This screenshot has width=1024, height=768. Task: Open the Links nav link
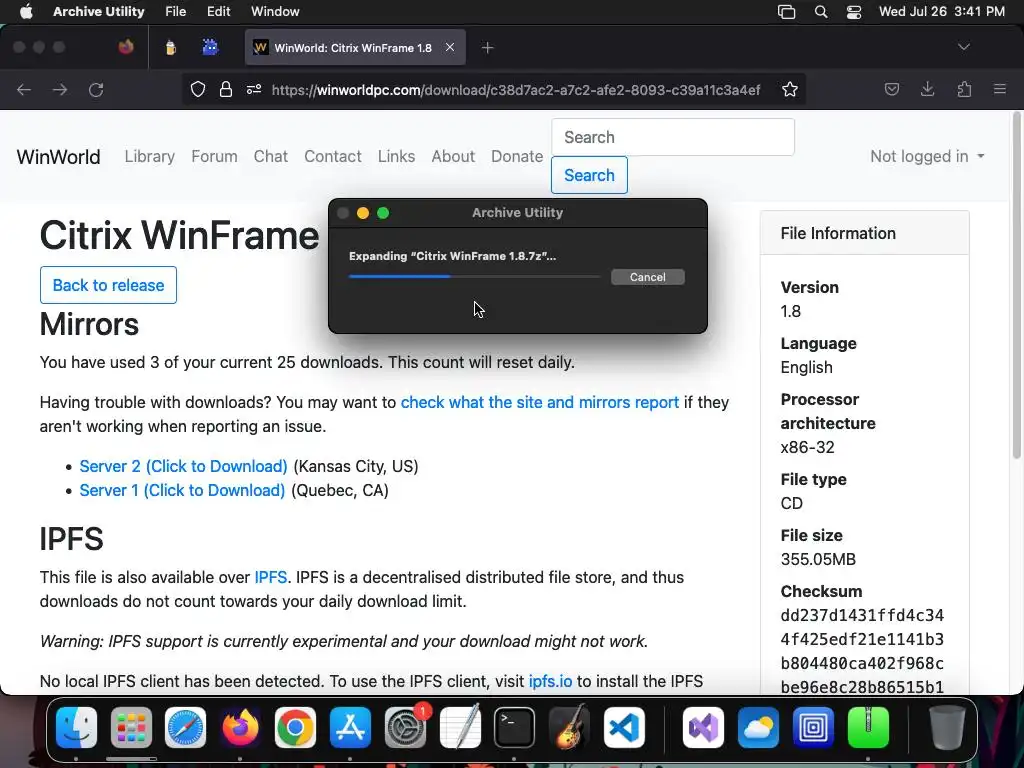pyautogui.click(x=396, y=157)
